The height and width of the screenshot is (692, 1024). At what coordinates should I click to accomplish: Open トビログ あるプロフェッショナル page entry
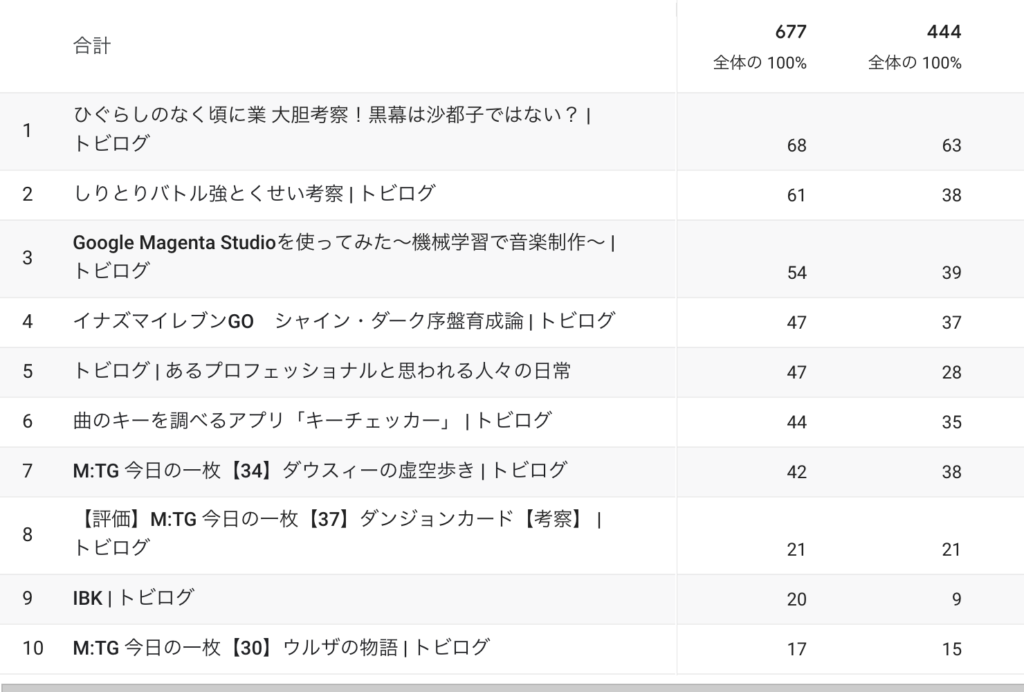pyautogui.click(x=322, y=371)
